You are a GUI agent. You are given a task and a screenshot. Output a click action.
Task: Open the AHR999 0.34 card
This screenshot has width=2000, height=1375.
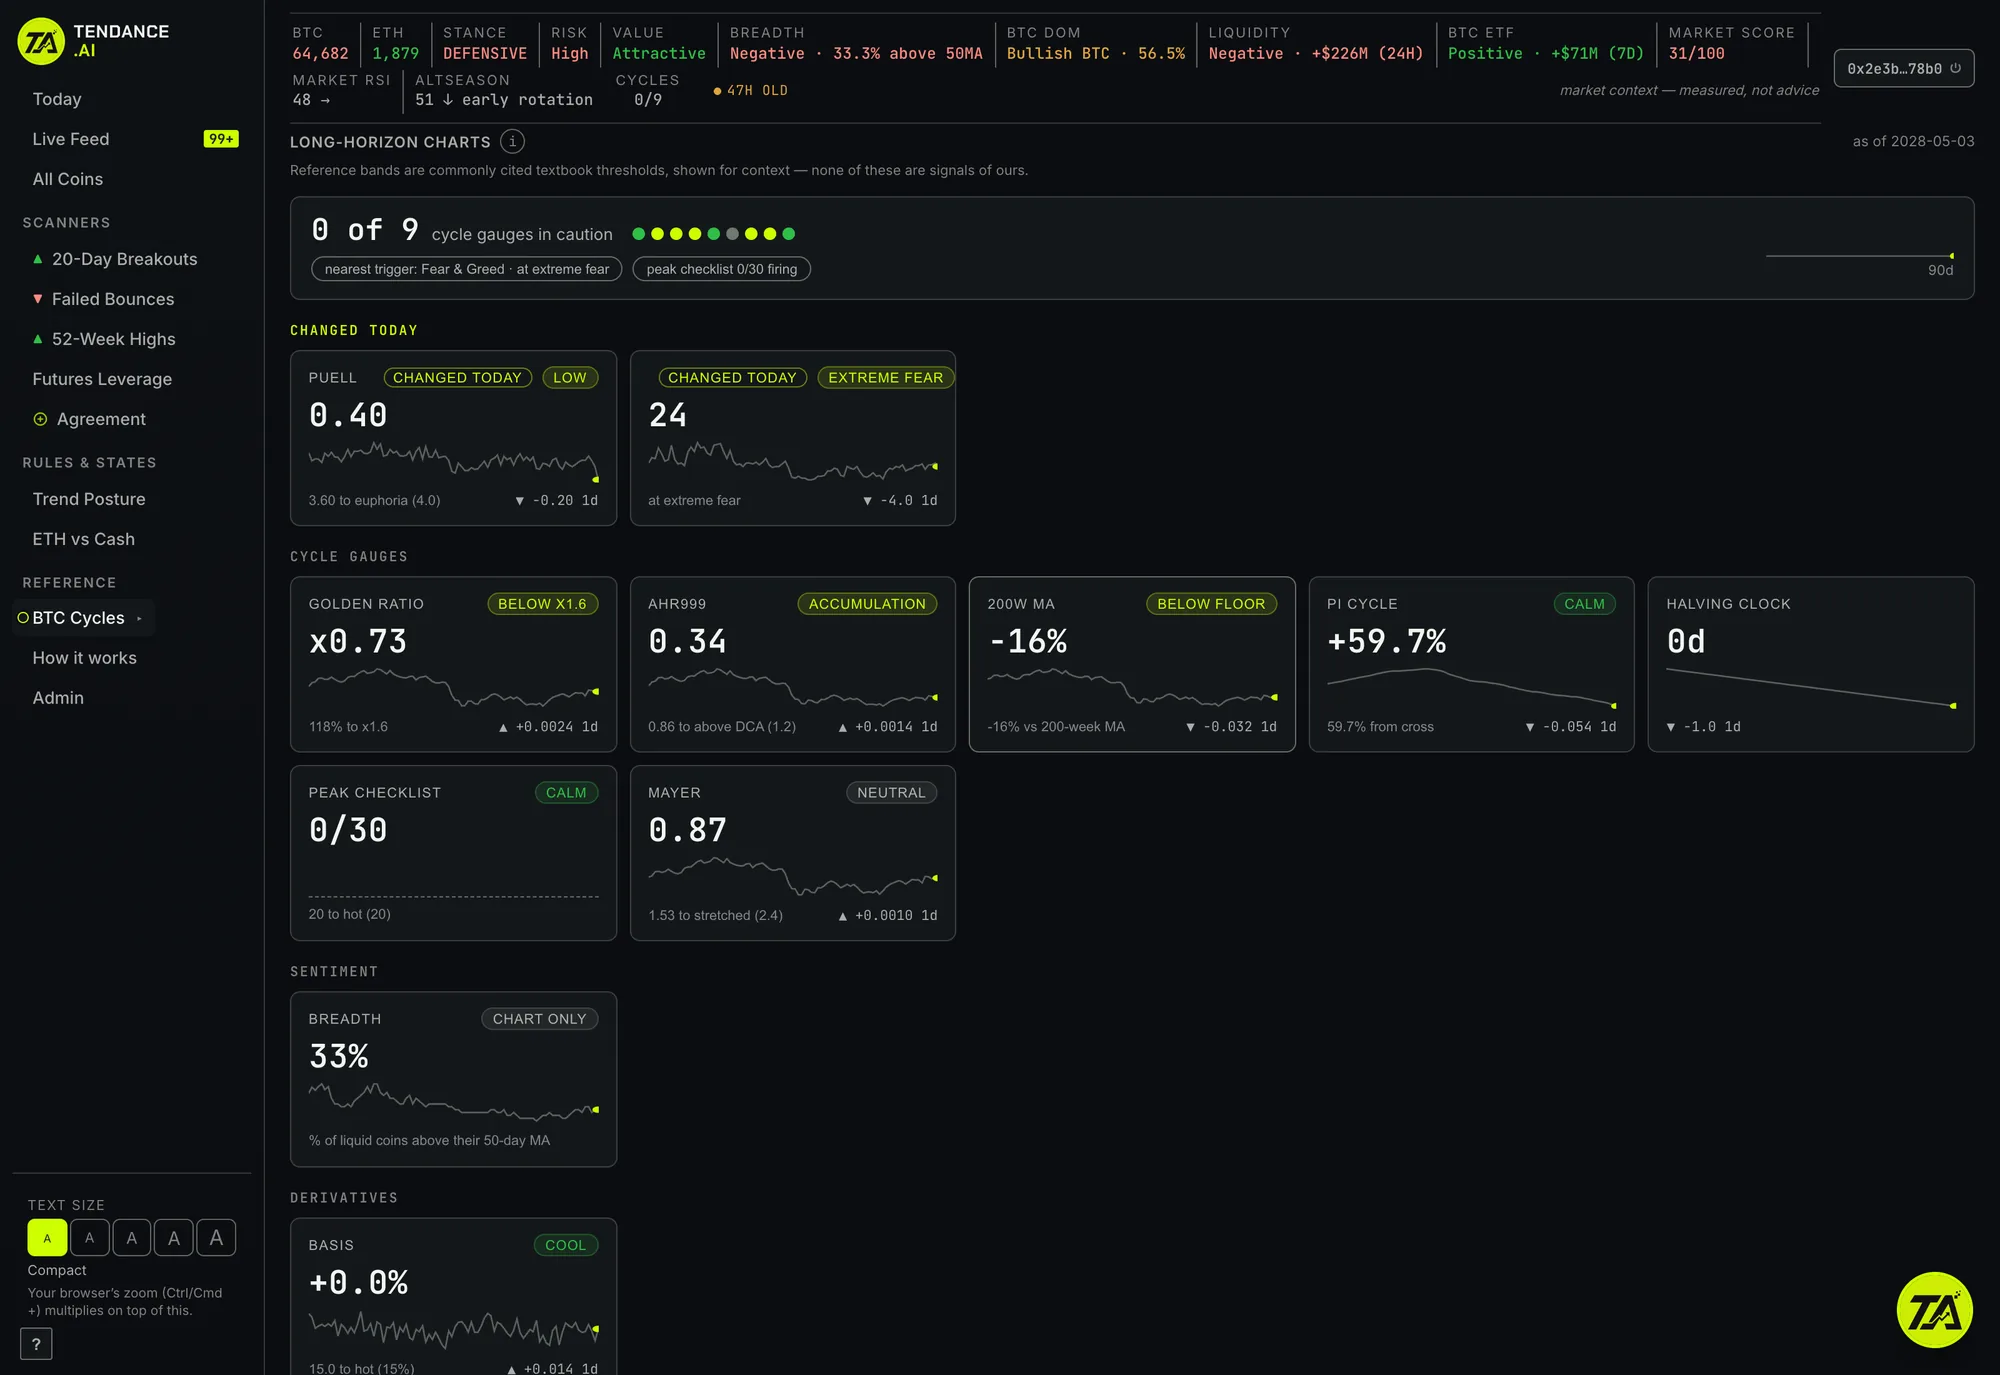793,664
